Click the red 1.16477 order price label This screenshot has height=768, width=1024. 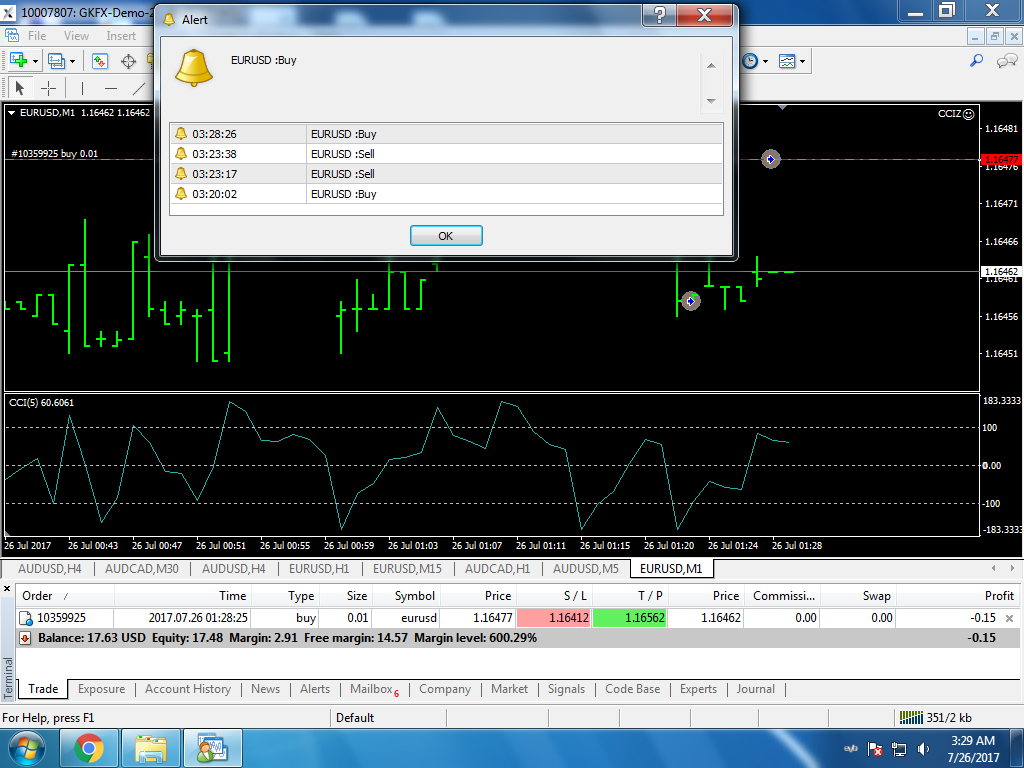1000,159
